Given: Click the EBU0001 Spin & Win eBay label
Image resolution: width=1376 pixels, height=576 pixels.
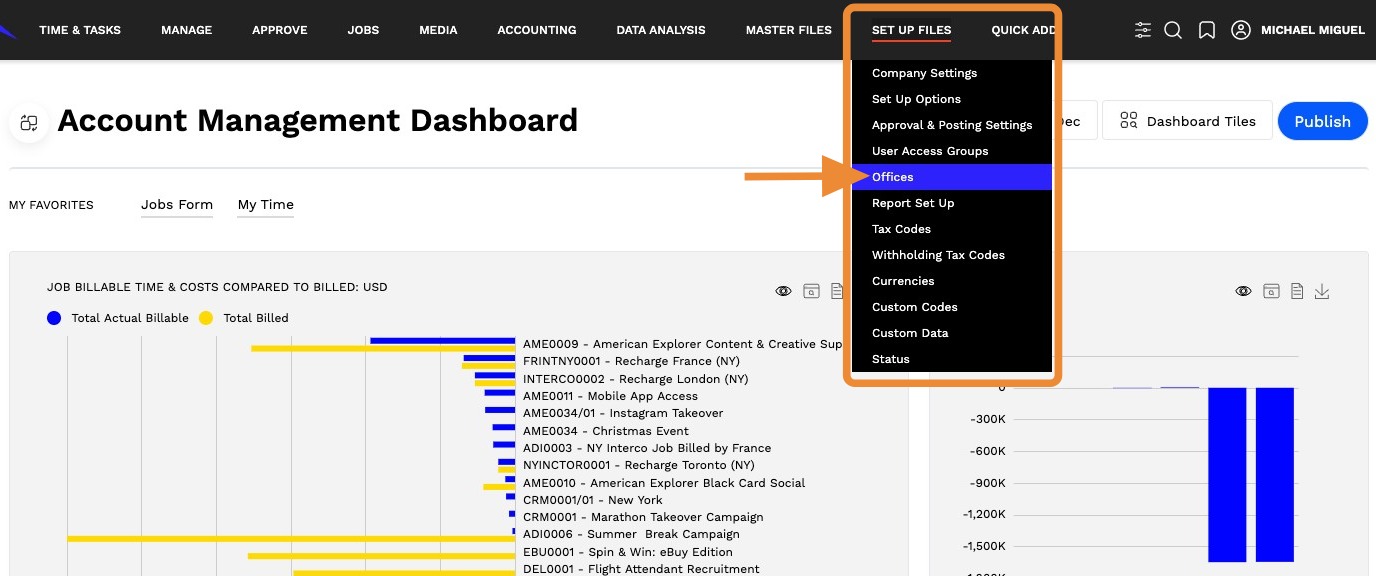Looking at the screenshot, I should [x=628, y=552].
